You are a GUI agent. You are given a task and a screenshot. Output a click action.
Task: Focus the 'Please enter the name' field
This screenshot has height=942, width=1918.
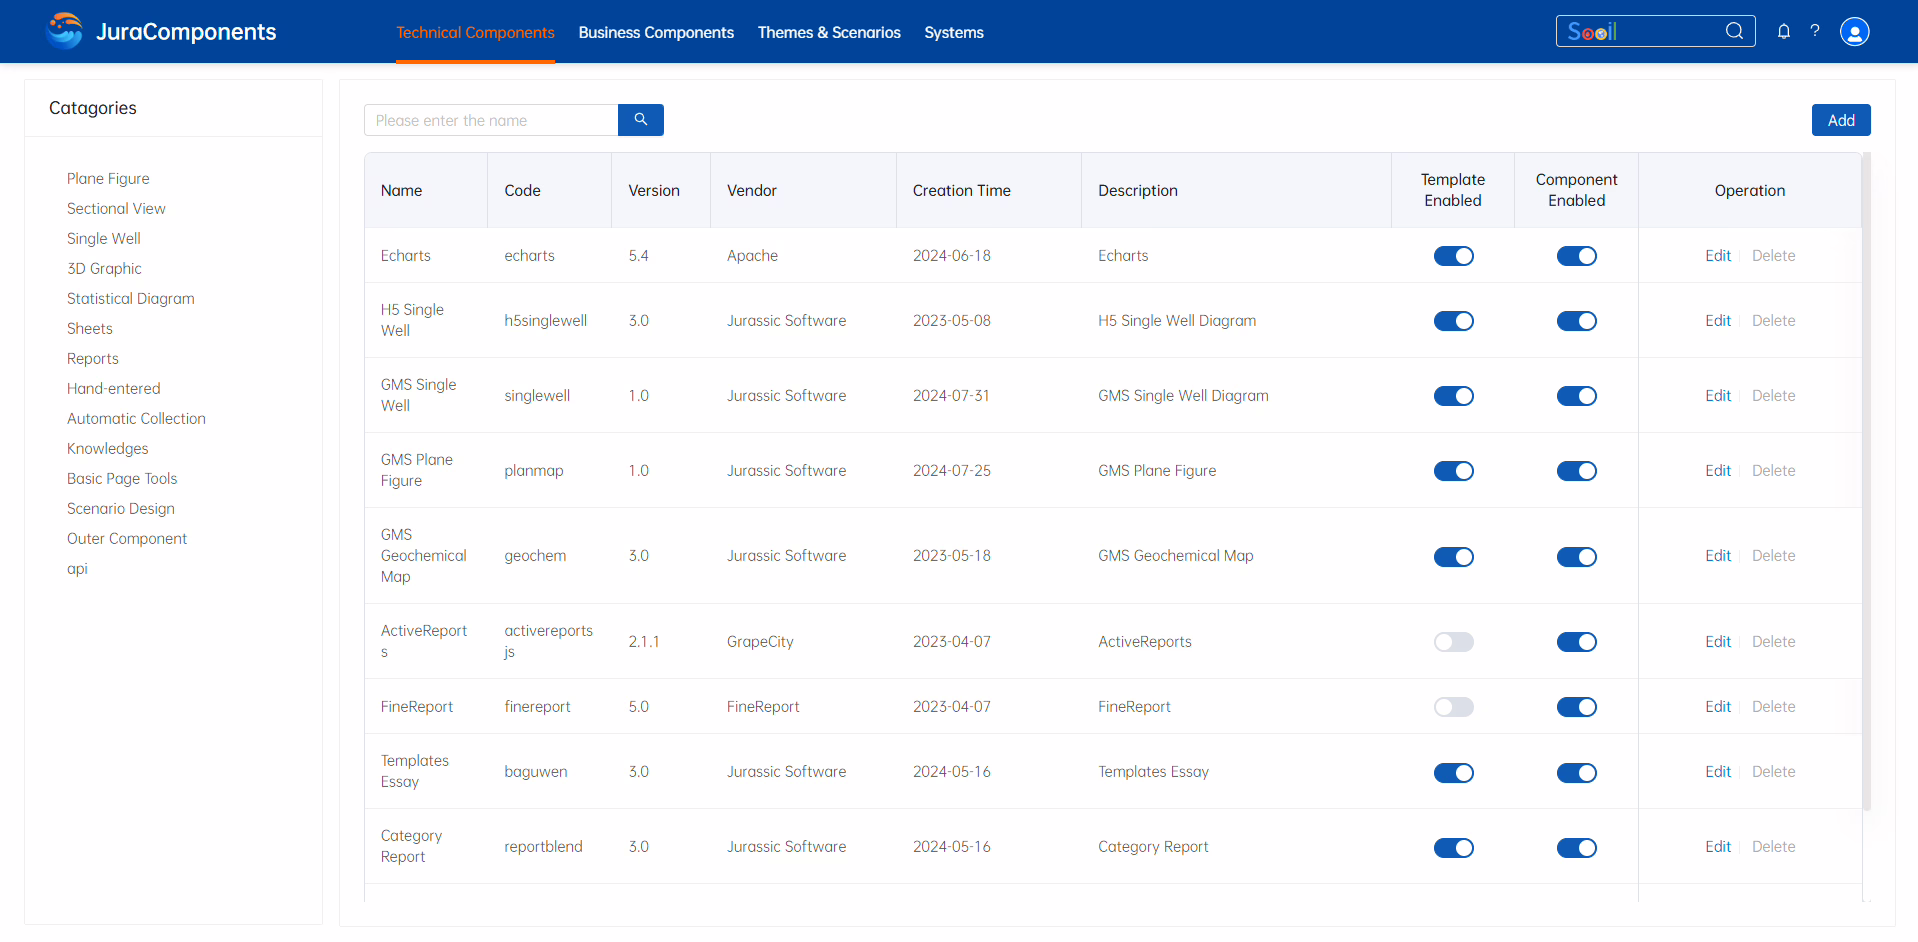[x=491, y=120]
